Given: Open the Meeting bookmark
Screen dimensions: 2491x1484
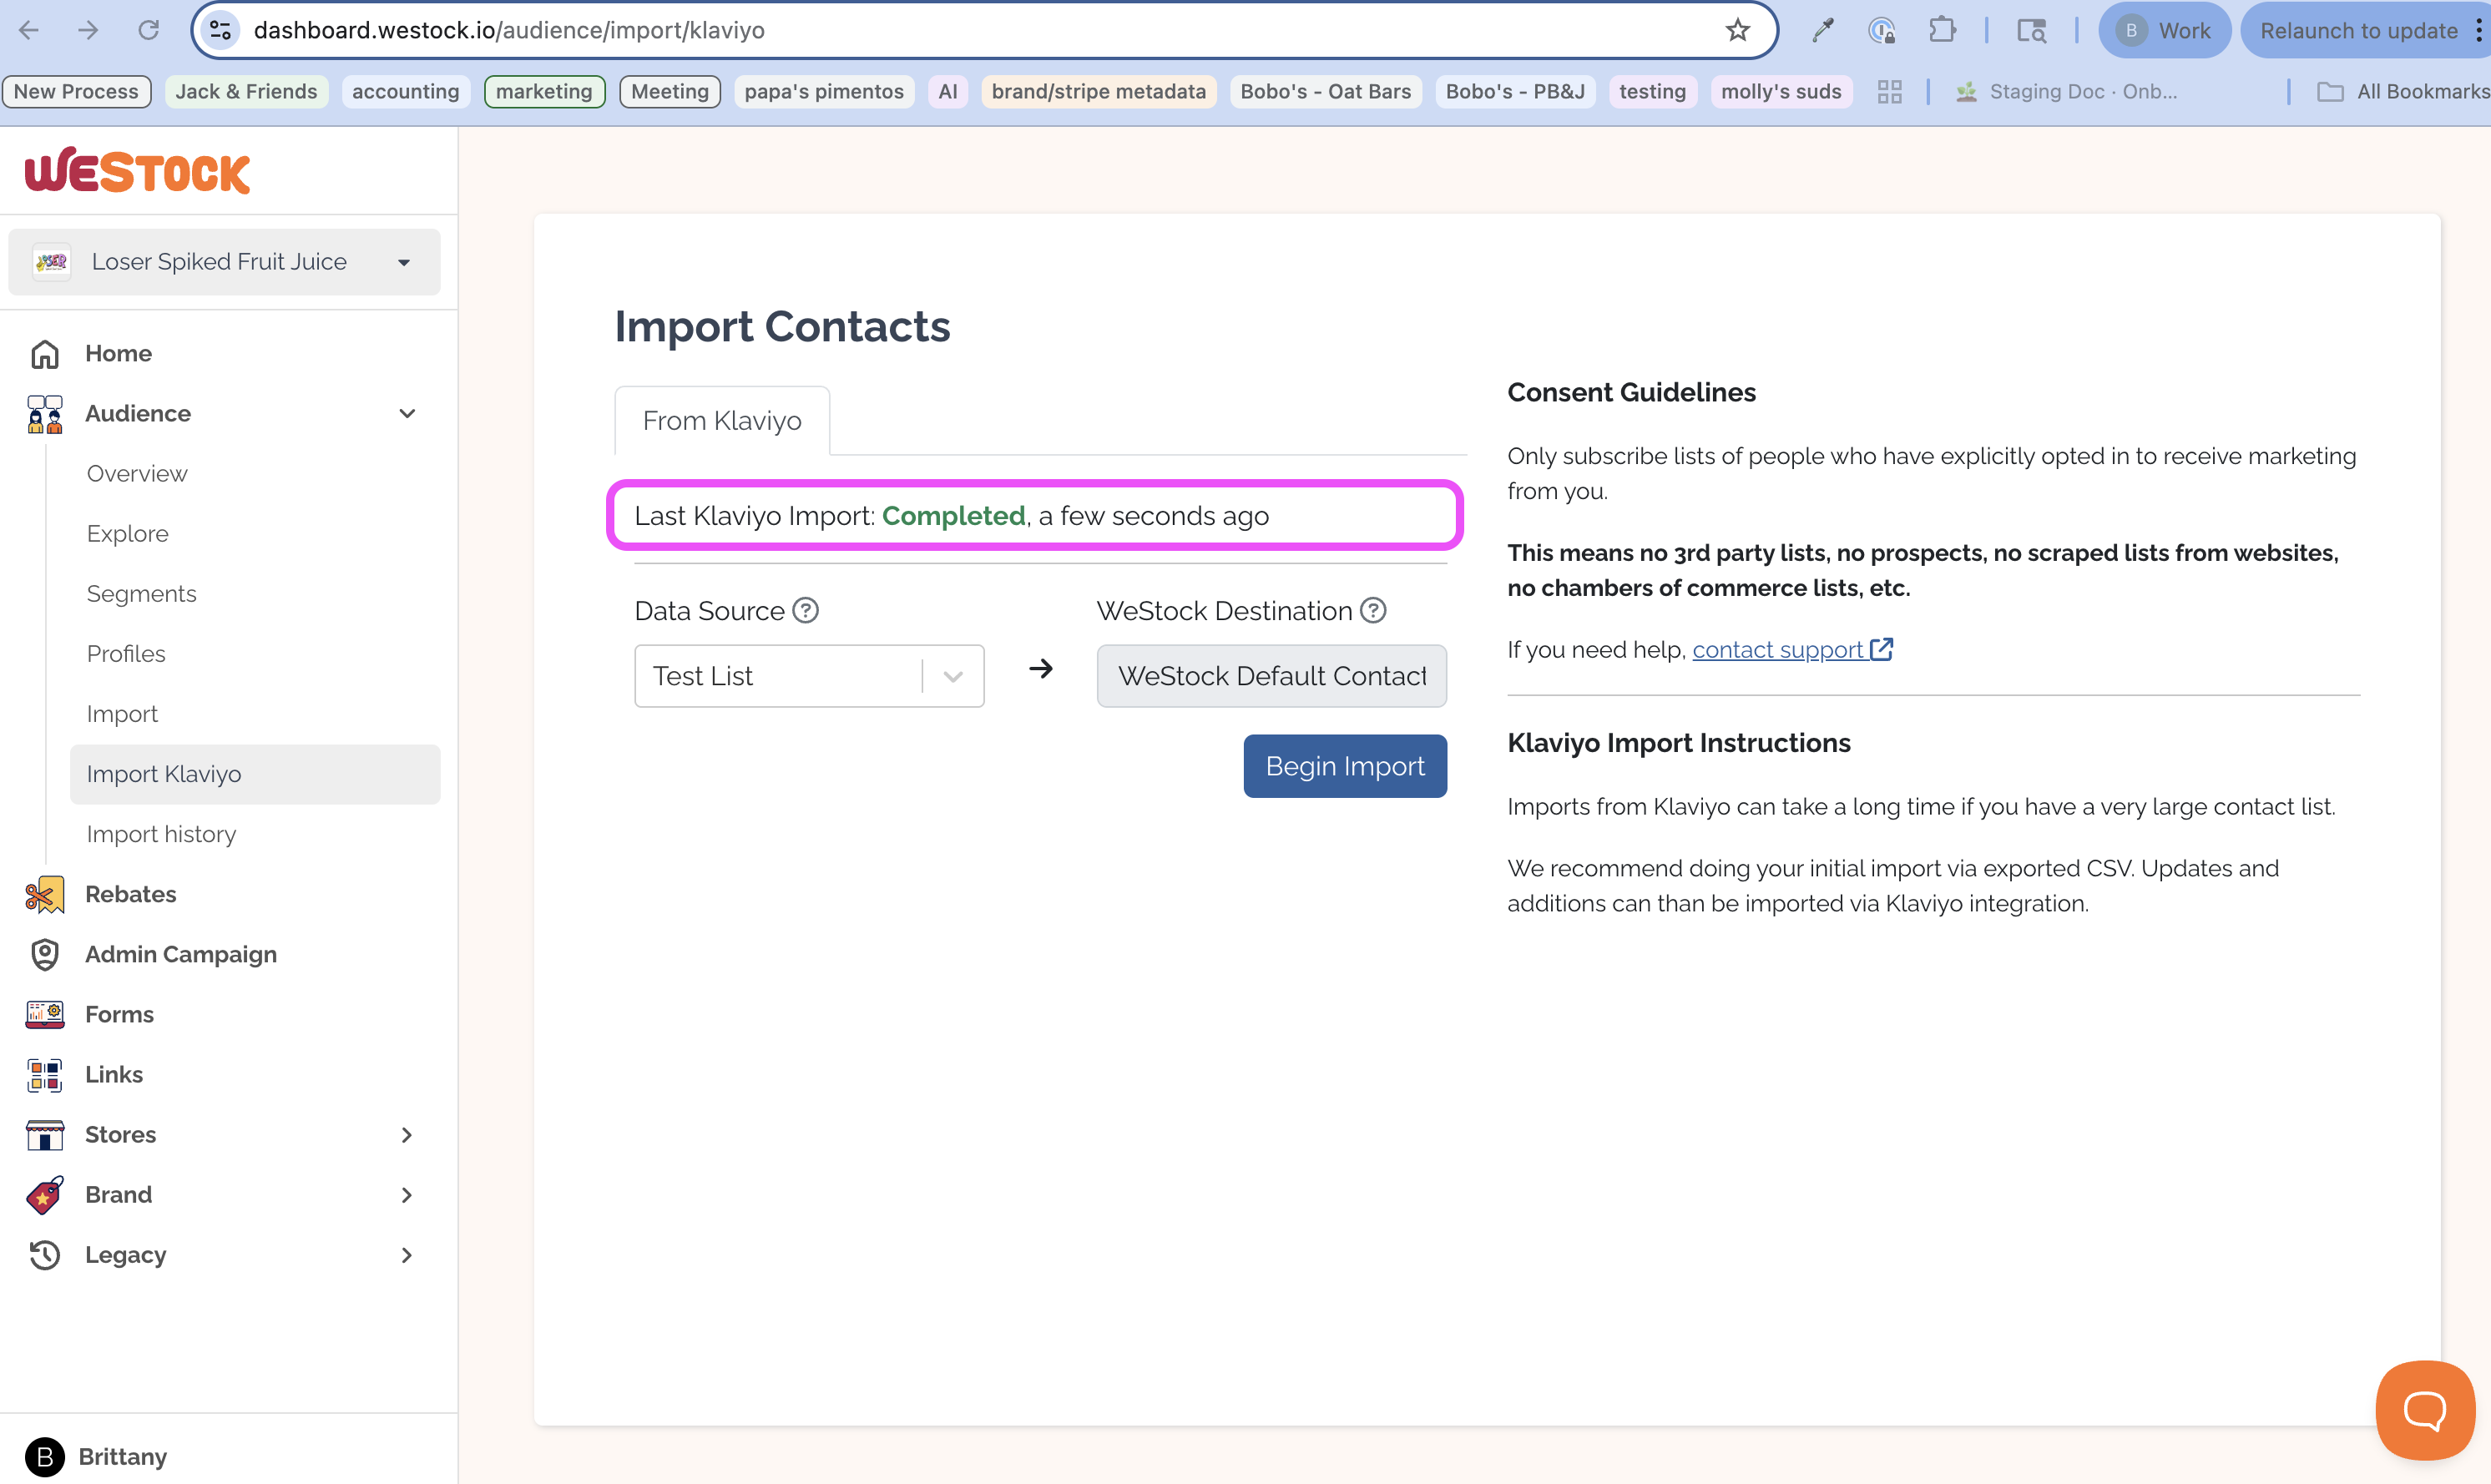Looking at the screenshot, I should (670, 92).
